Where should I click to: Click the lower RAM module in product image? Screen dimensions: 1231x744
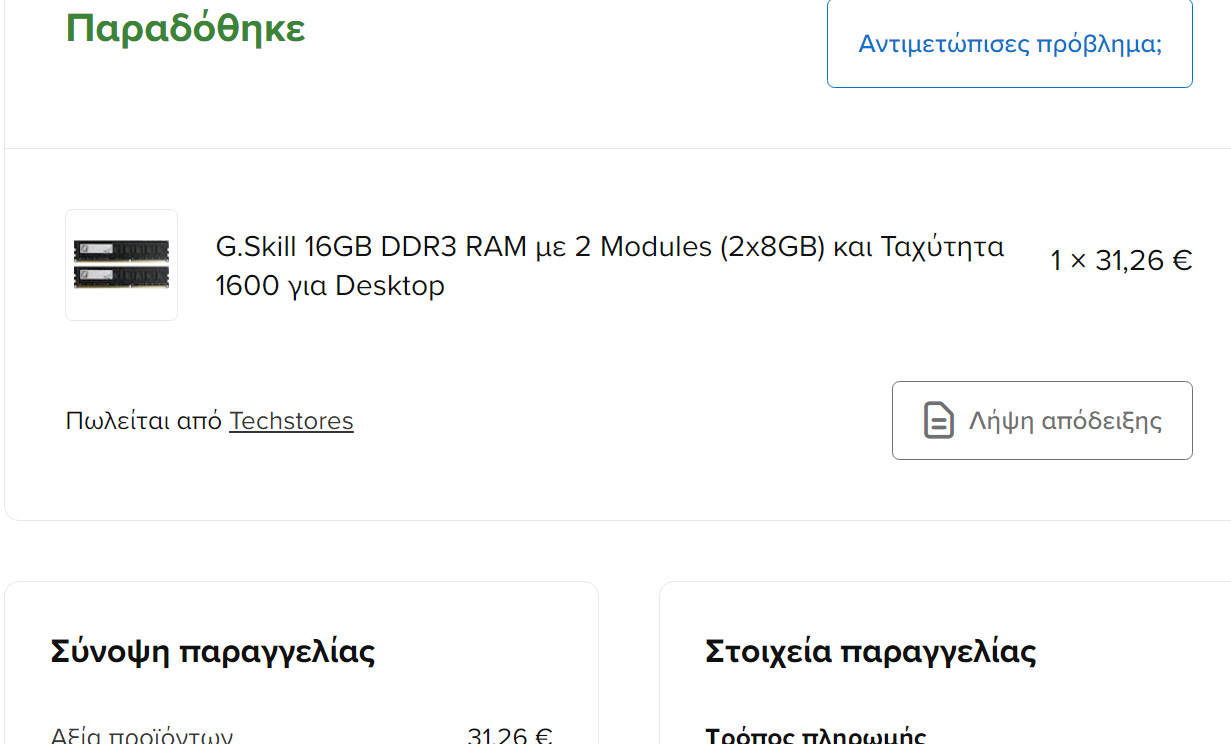[121, 277]
